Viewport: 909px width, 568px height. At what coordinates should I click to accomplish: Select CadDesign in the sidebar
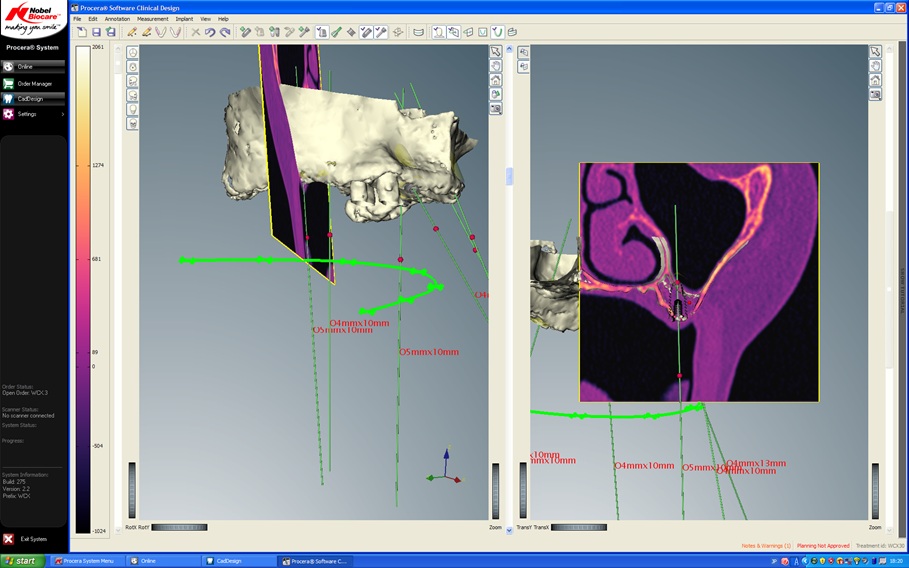(33, 99)
